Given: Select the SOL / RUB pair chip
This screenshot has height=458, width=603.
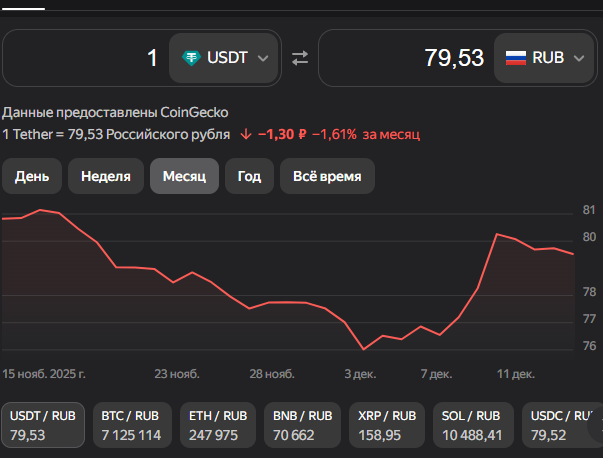Looking at the screenshot, I should [474, 425].
